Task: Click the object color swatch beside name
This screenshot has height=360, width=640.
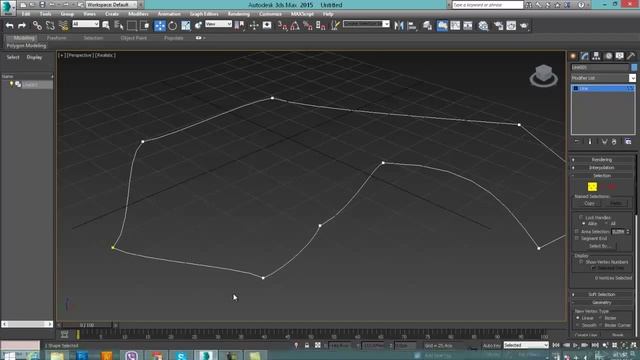Action: 634,67
